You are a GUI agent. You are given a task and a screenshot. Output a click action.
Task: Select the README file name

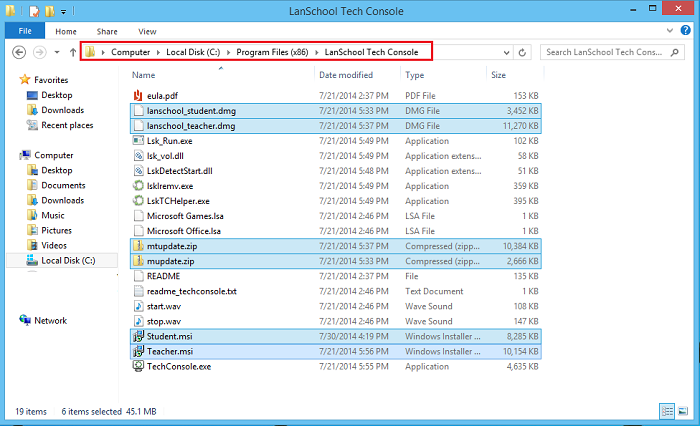click(x=163, y=276)
